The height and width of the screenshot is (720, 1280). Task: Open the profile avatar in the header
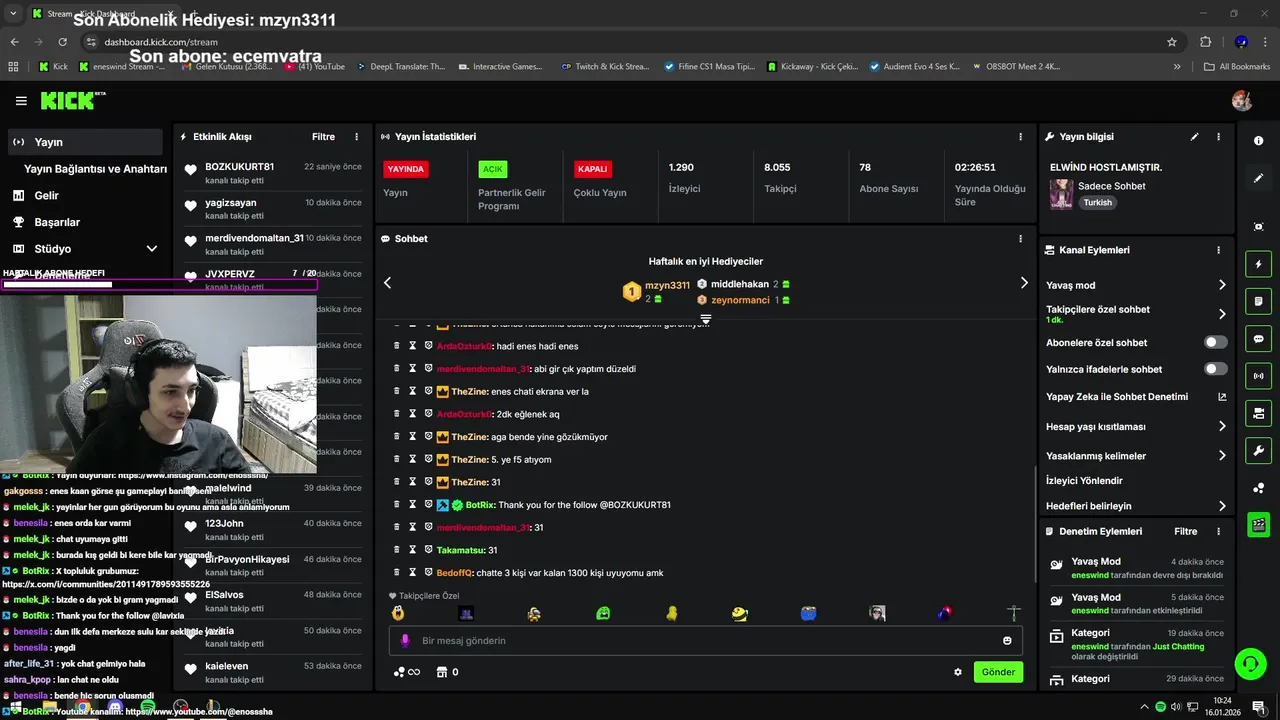pyautogui.click(x=1241, y=101)
